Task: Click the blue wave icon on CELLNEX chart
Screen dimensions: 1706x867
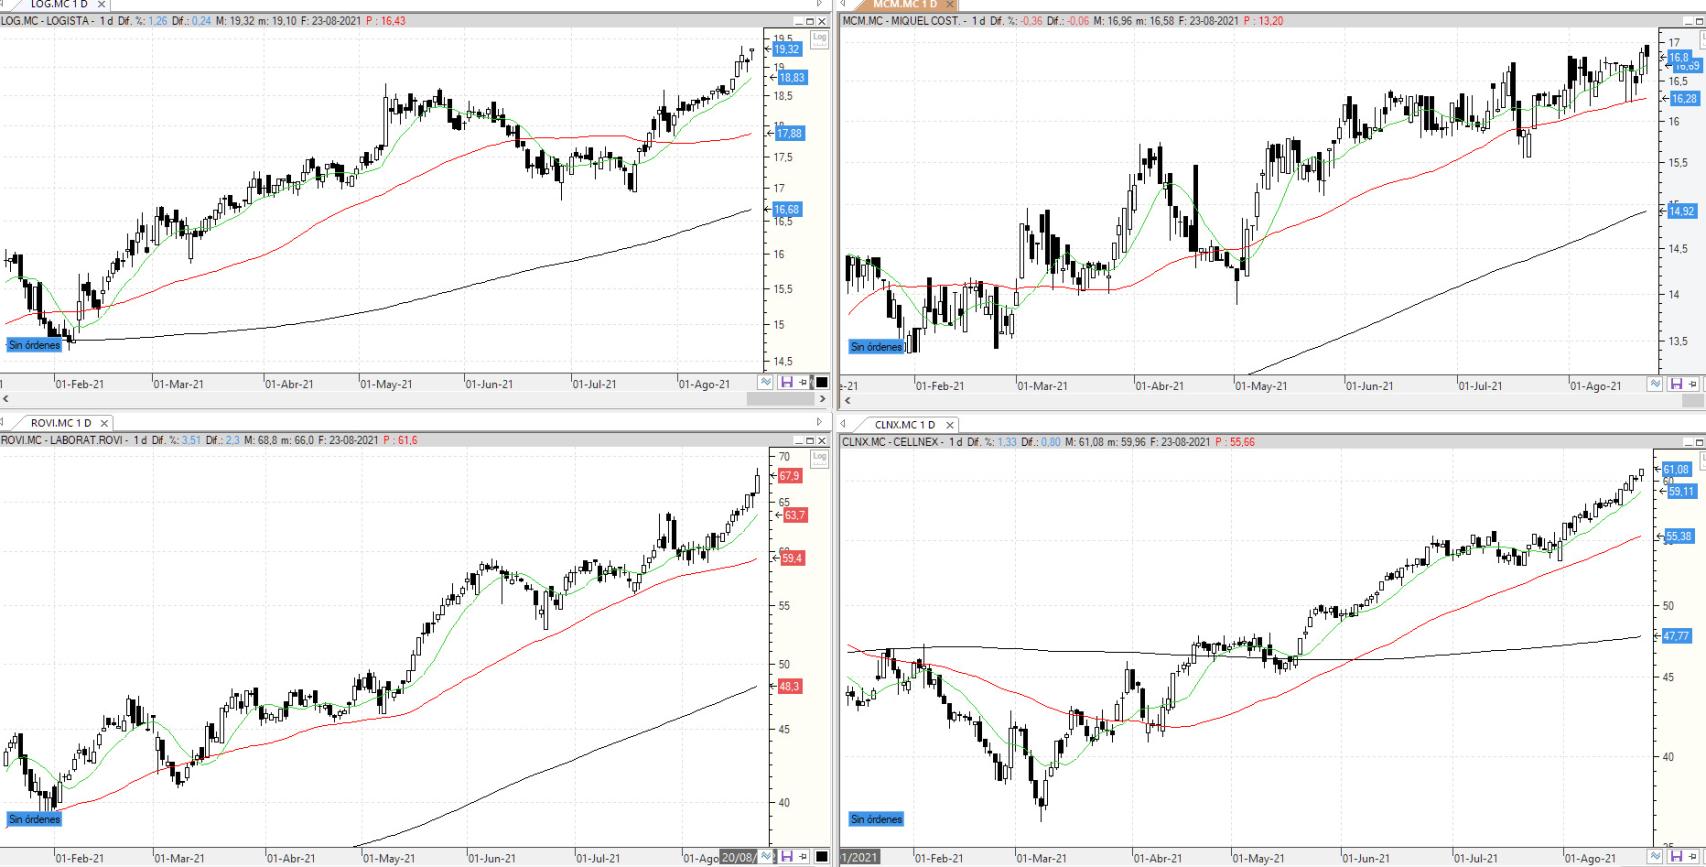Action: click(x=1655, y=856)
